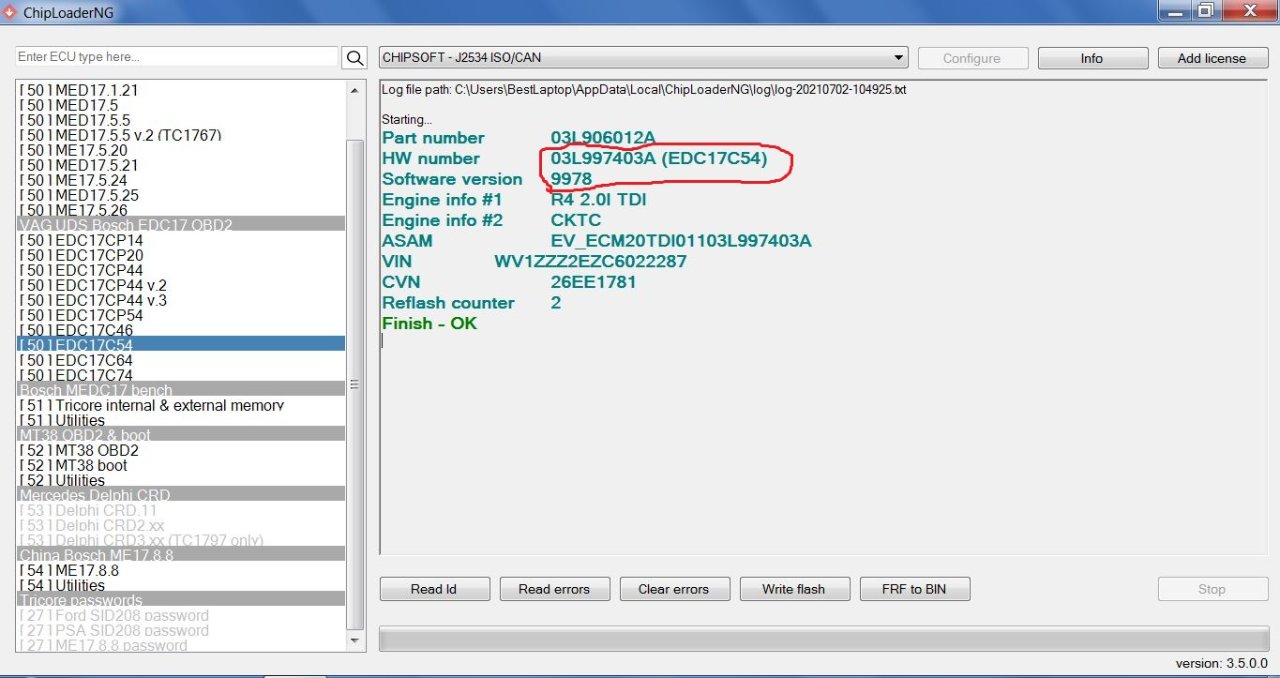Click the ChipLoaderNG title bar logo
Viewport: 1280px width, 678px height.
point(11,11)
